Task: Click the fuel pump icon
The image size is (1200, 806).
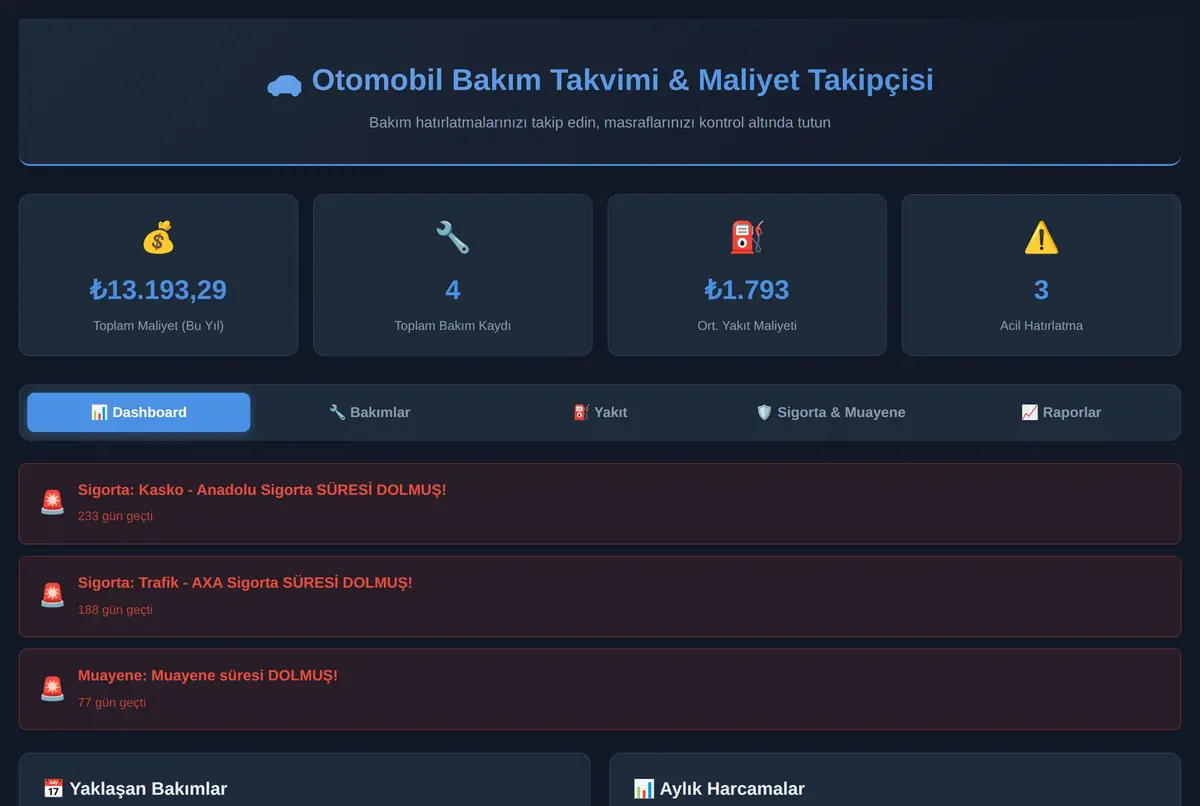Action: [x=747, y=238]
